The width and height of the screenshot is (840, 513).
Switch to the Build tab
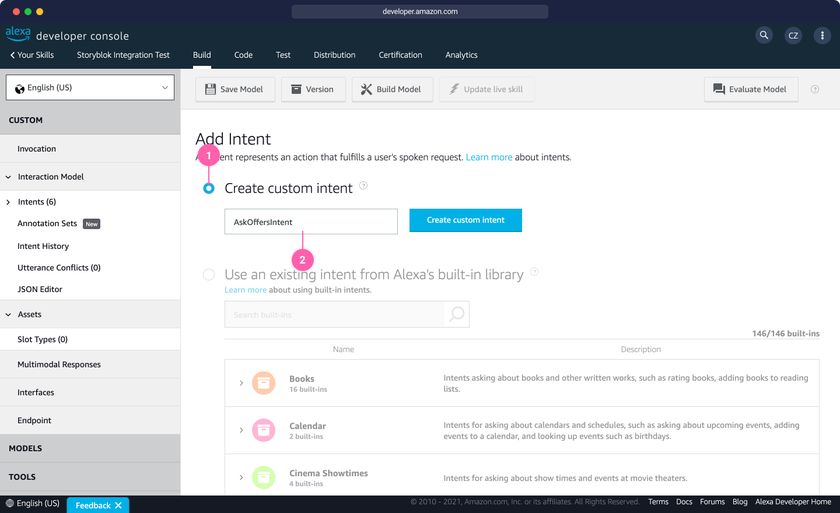(x=202, y=55)
